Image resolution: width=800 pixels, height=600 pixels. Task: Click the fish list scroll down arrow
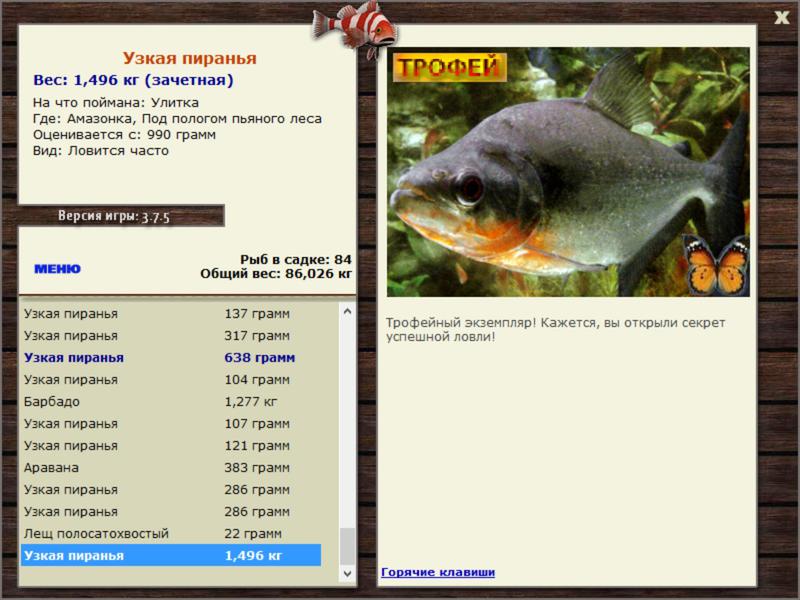click(347, 573)
